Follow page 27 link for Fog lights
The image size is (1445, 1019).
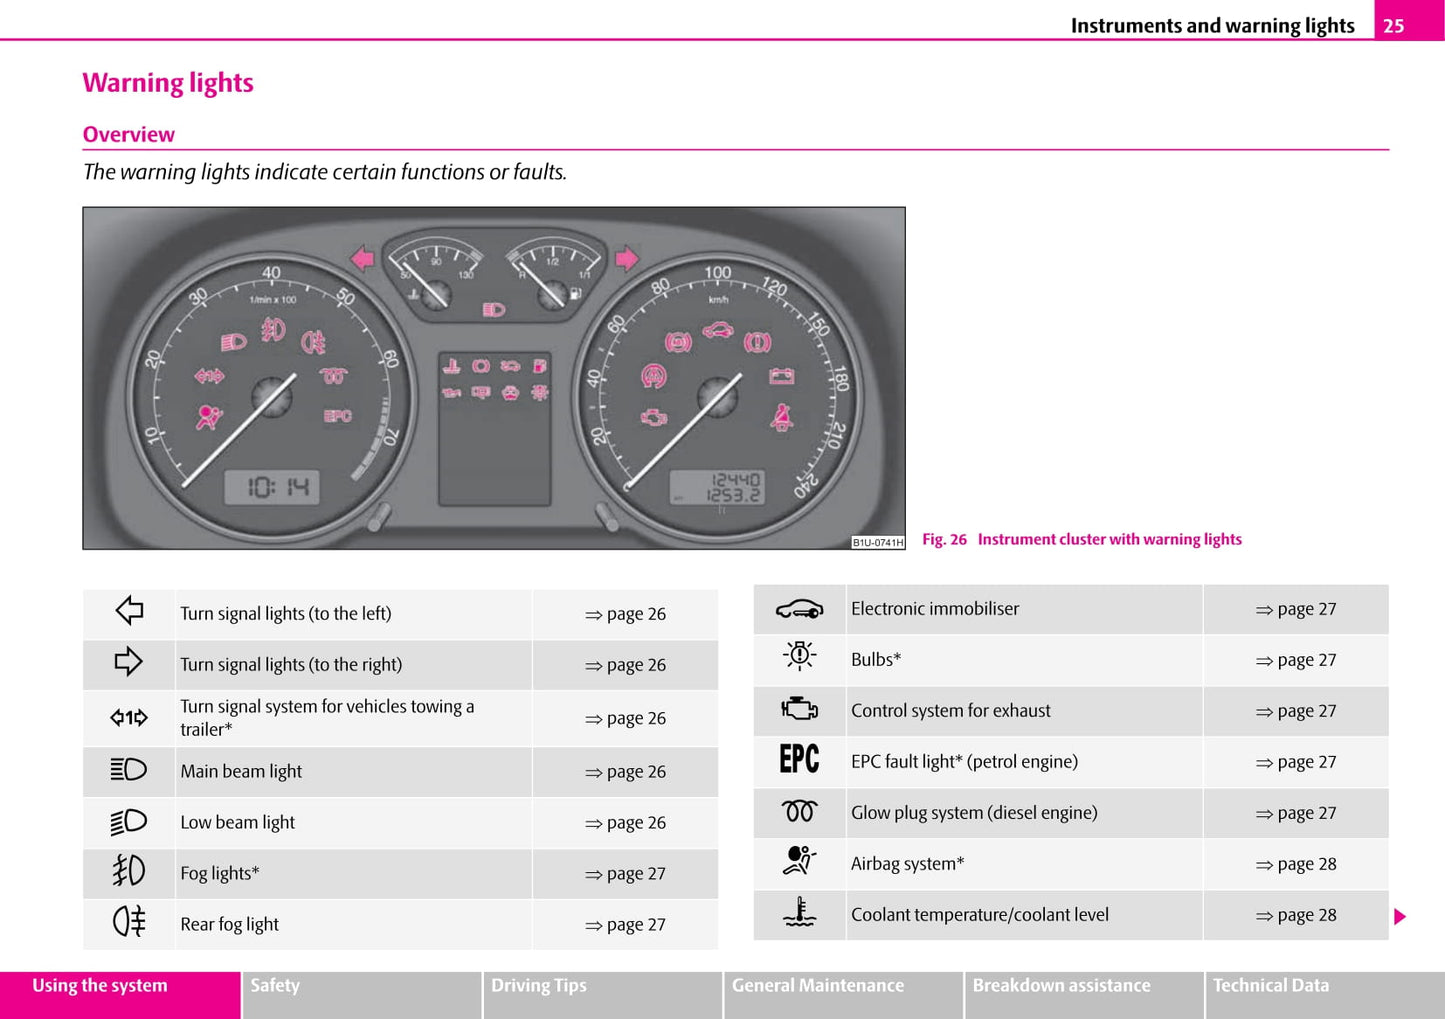coord(625,874)
